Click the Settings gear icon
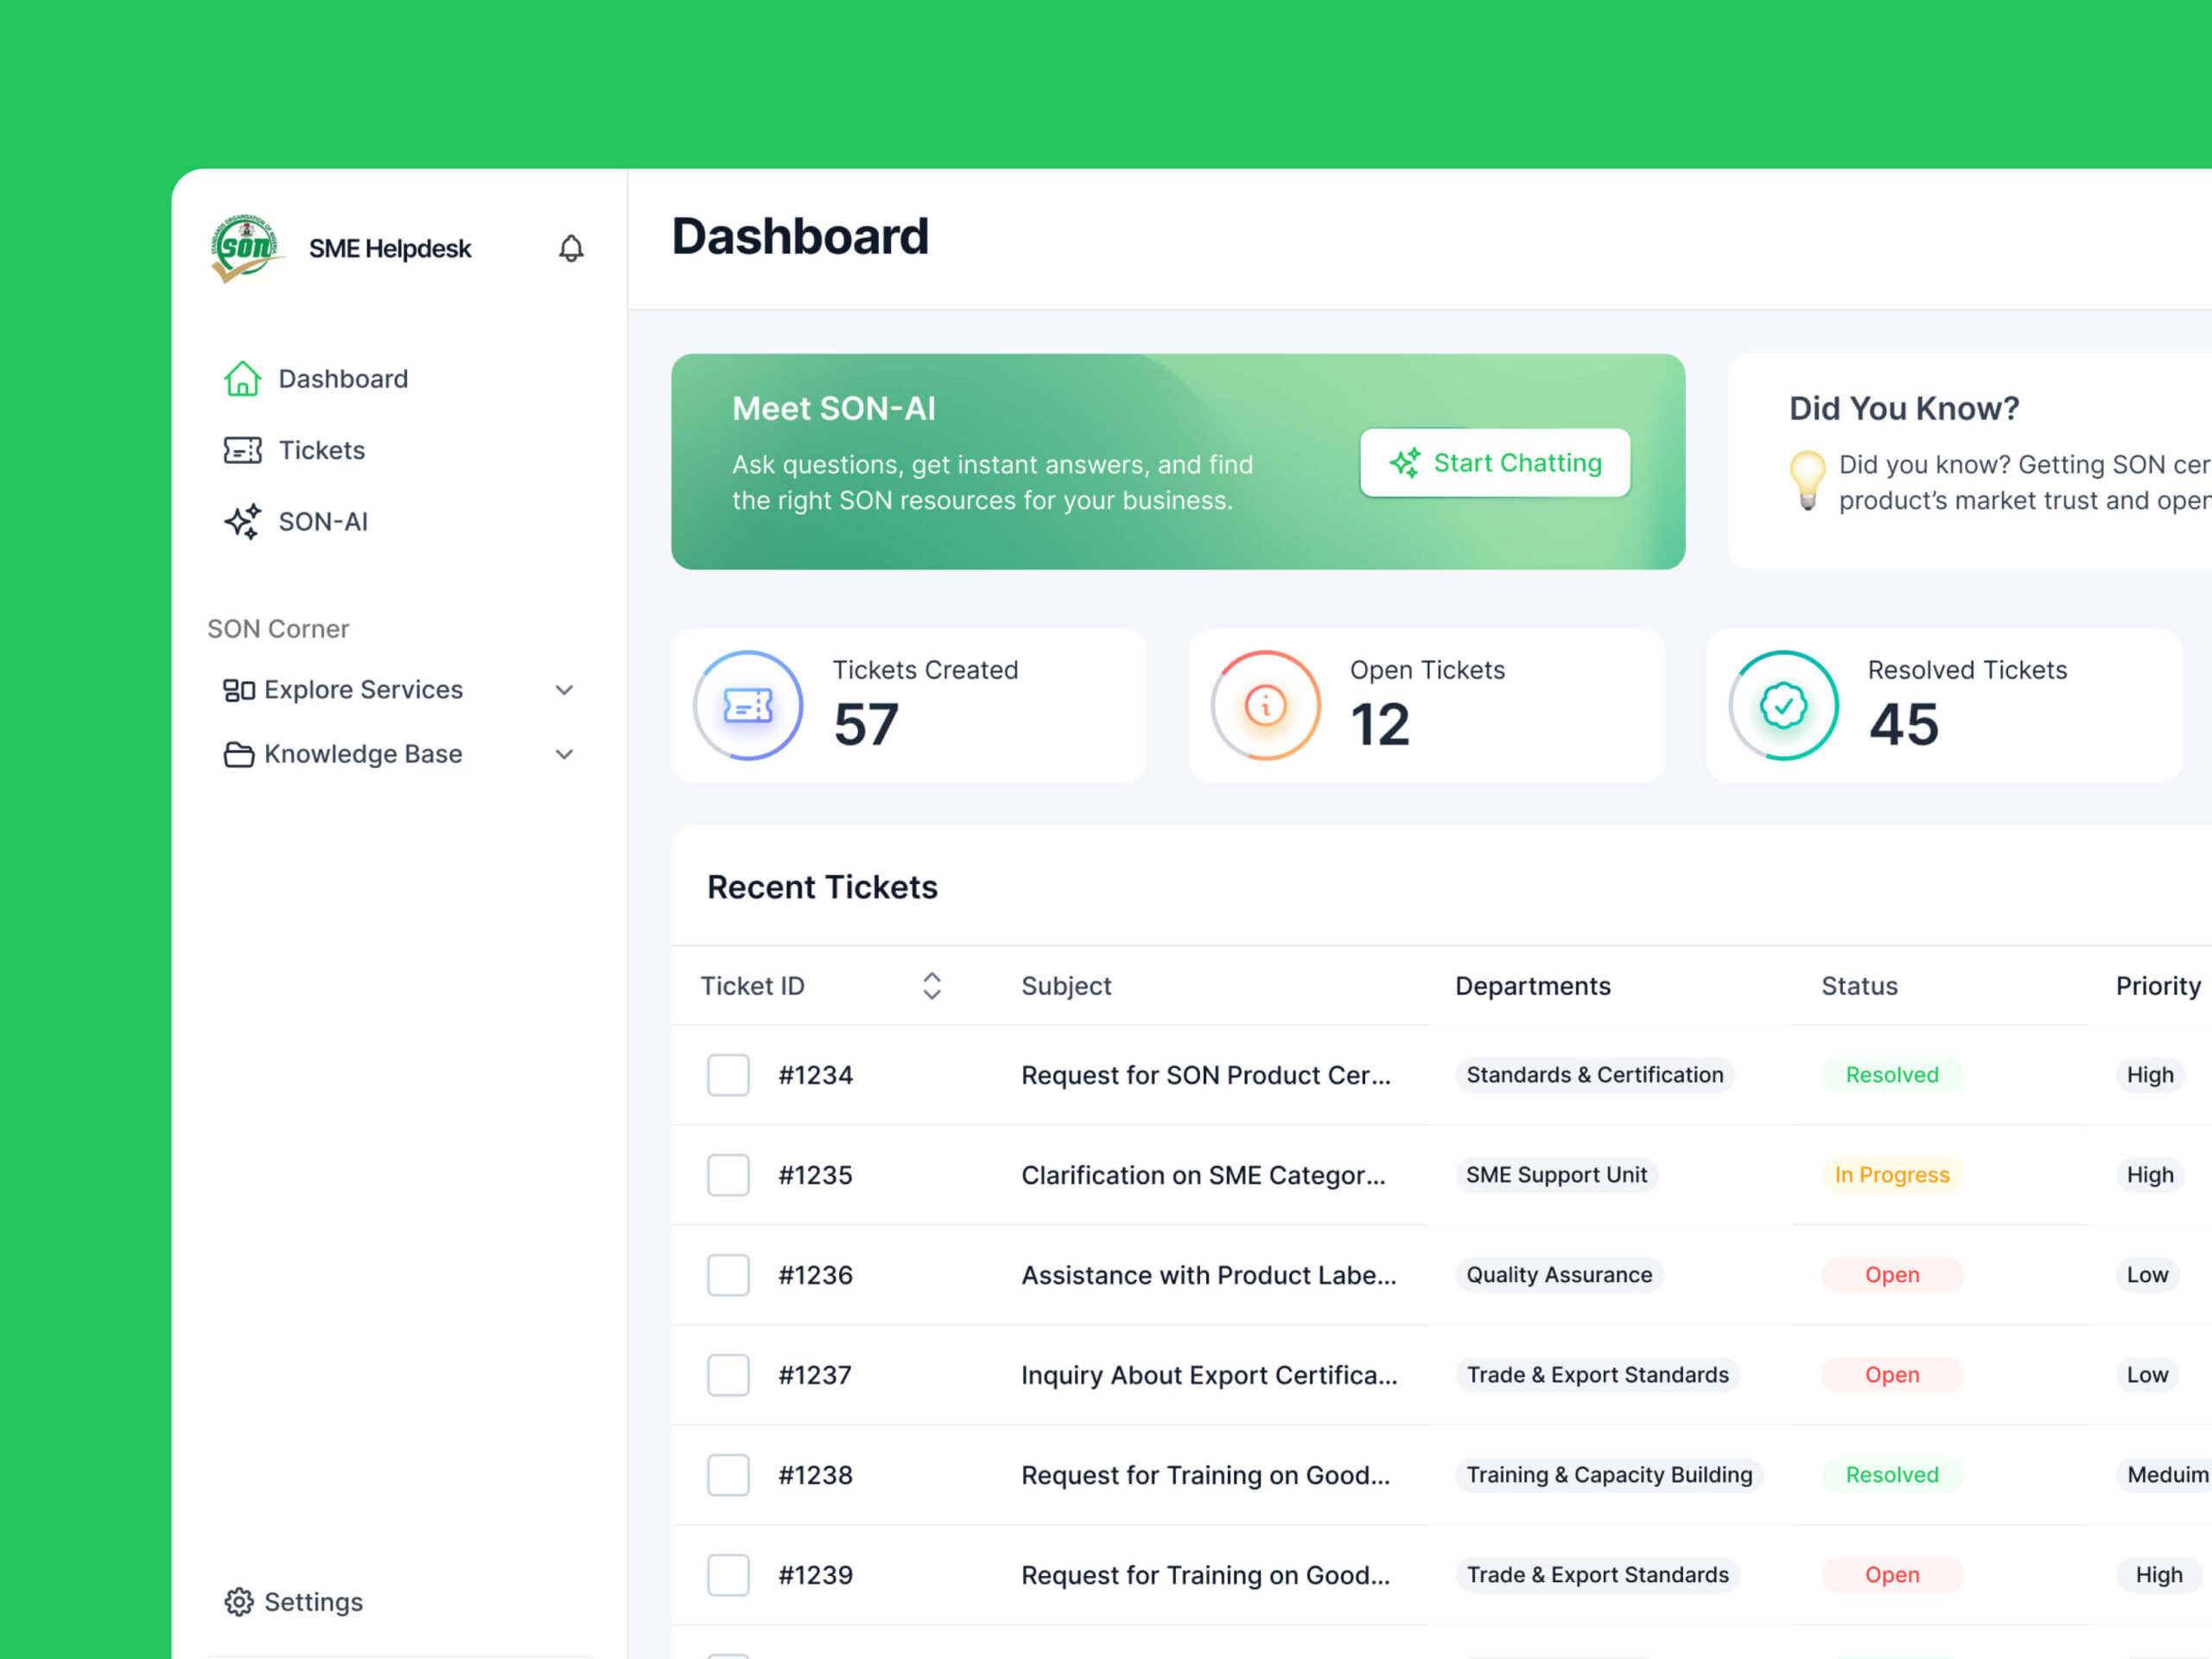The width and height of the screenshot is (2212, 1659). tap(238, 1602)
